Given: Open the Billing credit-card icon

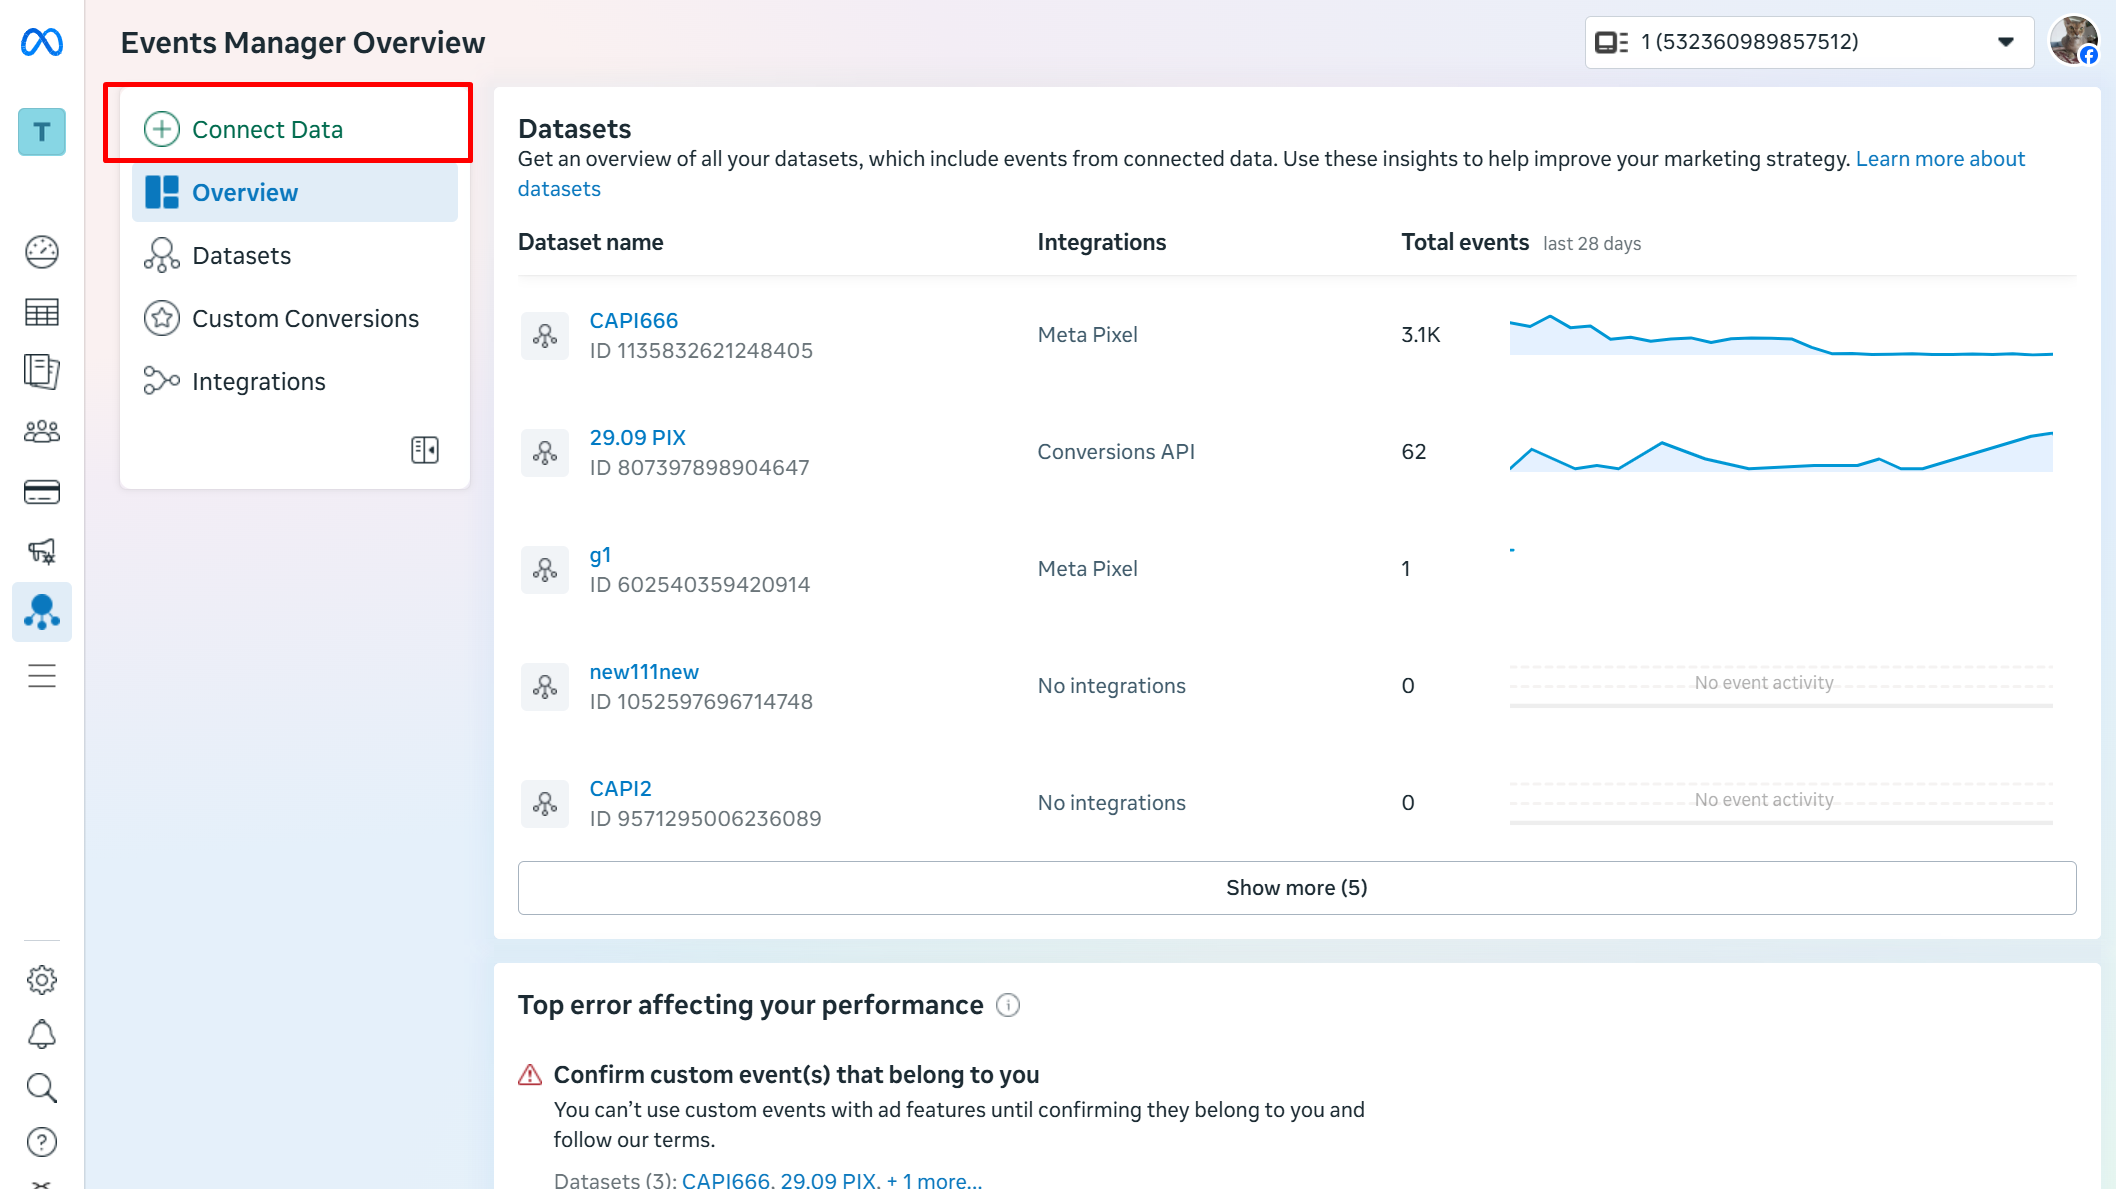Looking at the screenshot, I should 42,492.
